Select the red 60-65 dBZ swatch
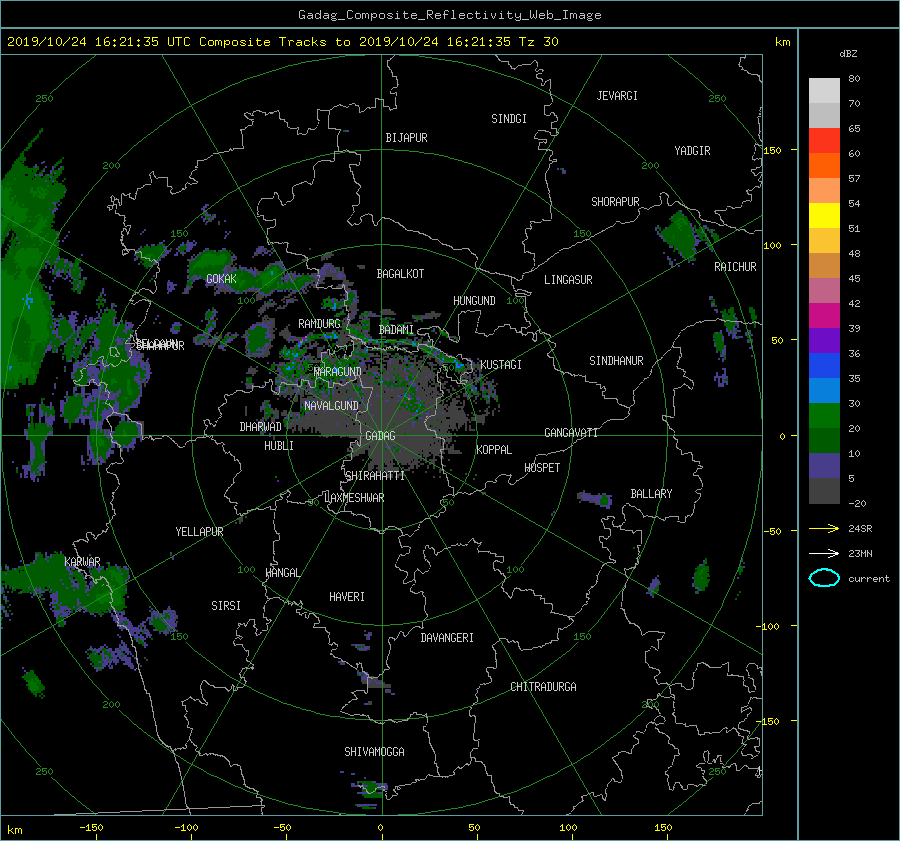This screenshot has height=841, width=900. 824,141
